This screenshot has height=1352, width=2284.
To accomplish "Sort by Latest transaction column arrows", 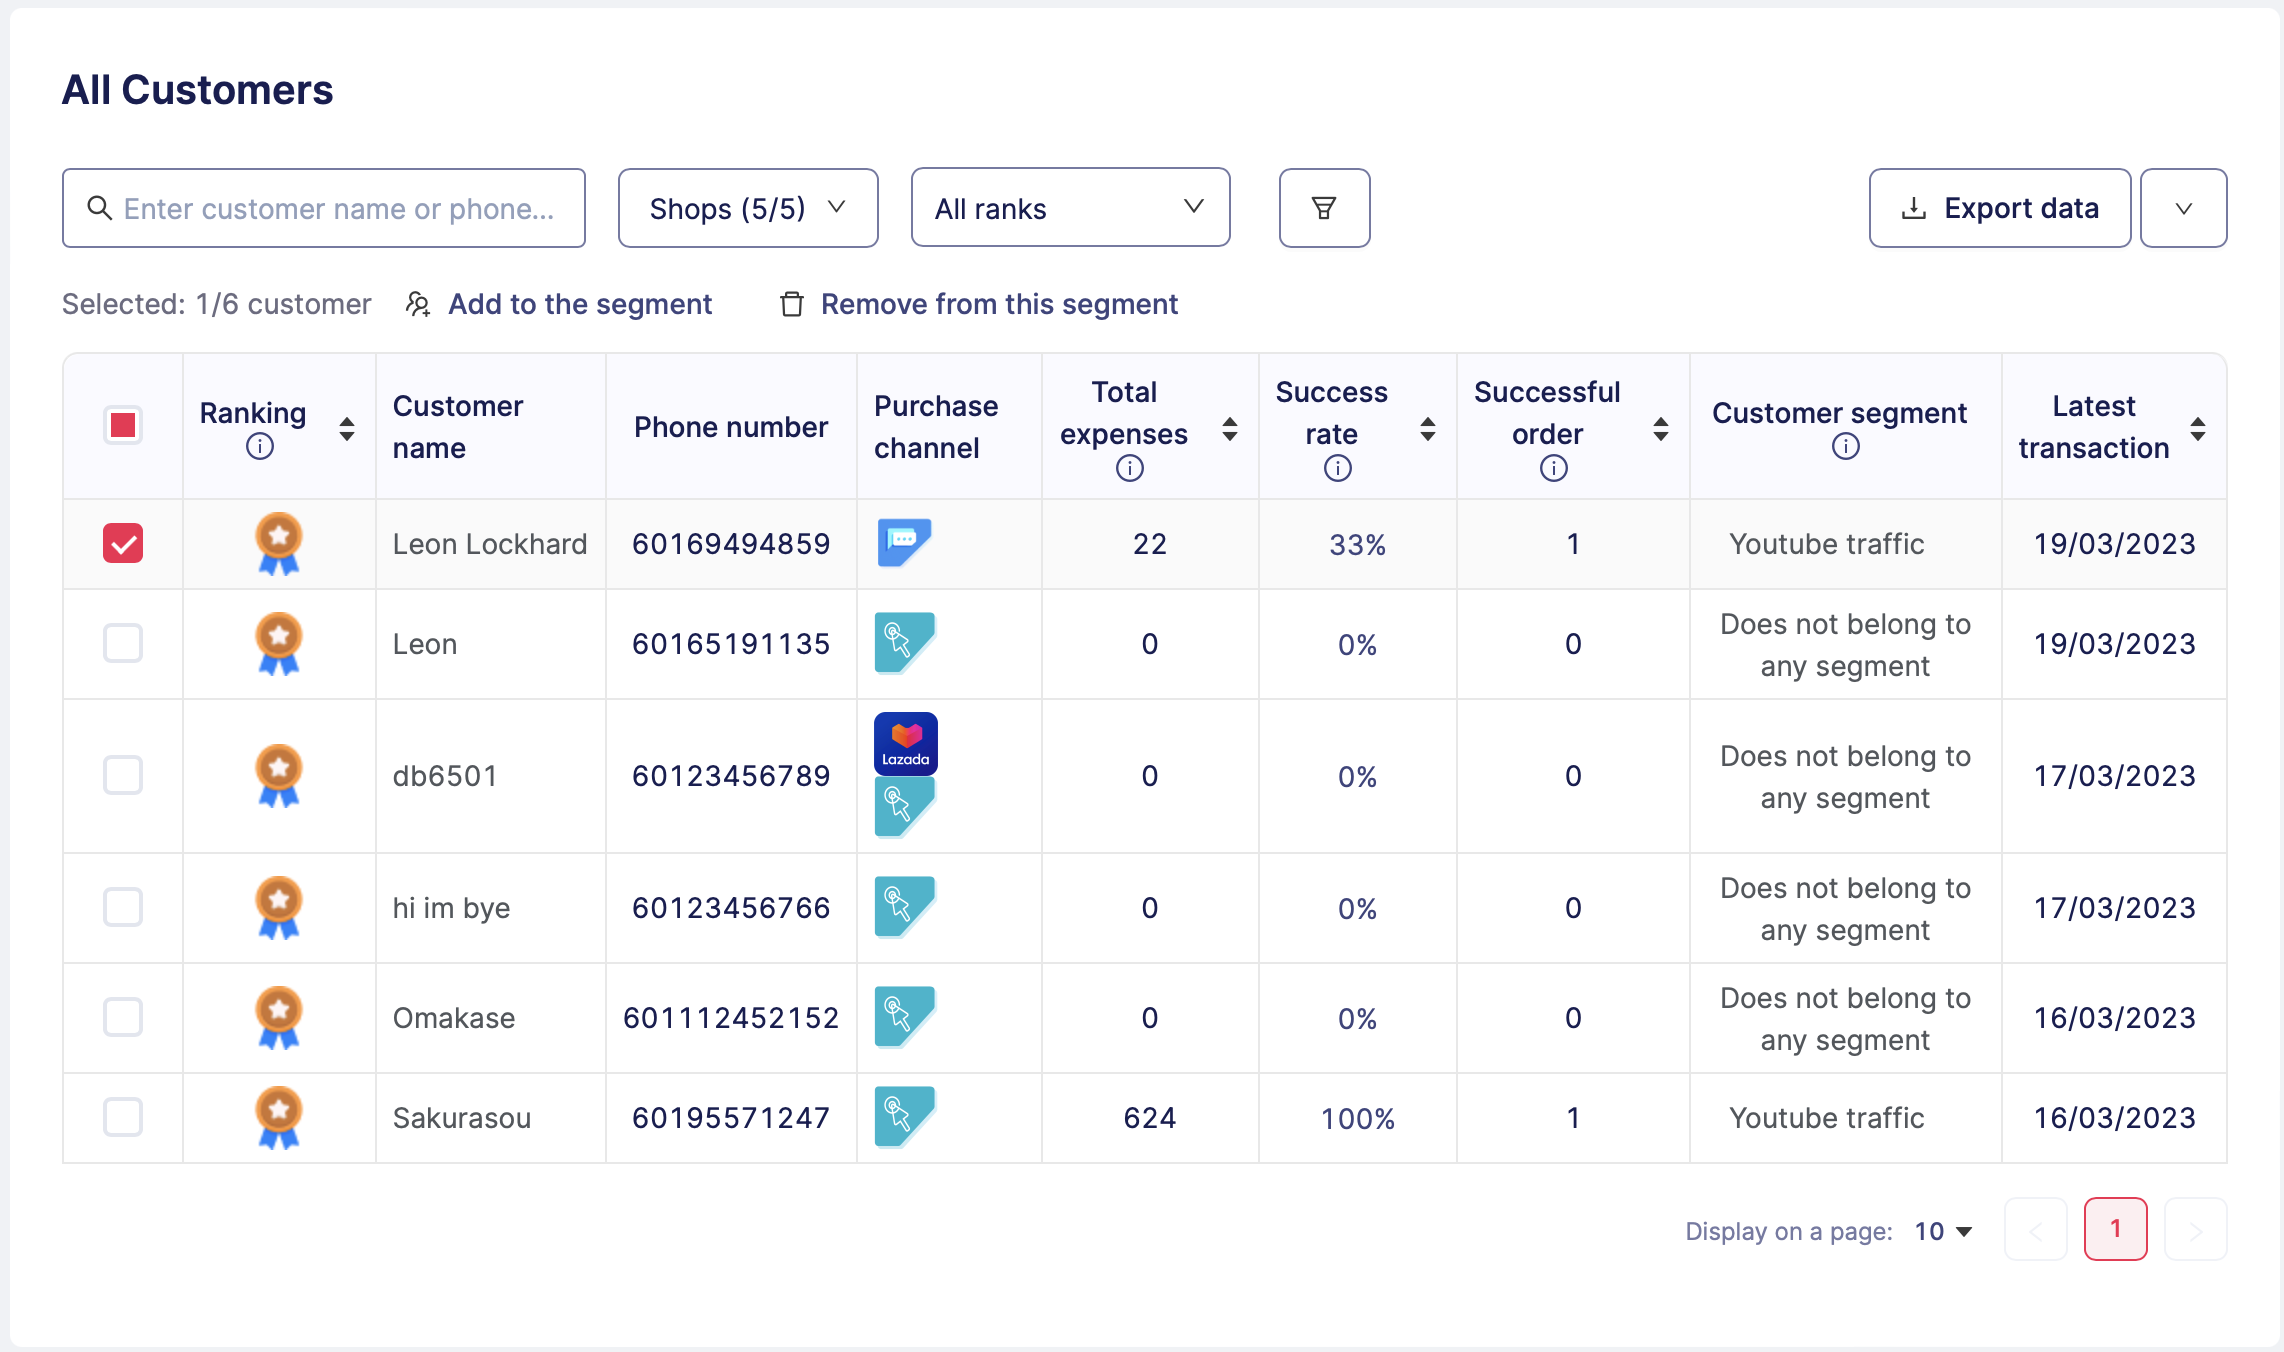I will pos(2197,429).
